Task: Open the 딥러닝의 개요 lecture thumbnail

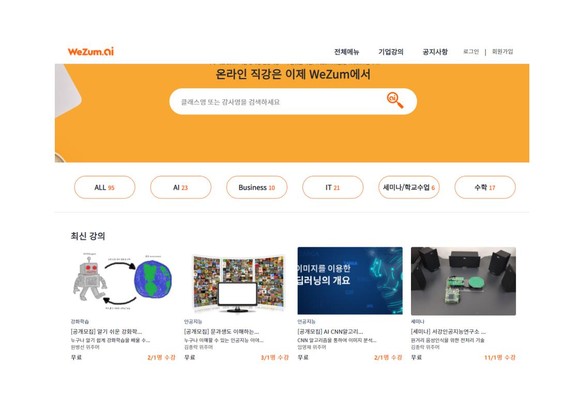Action: pos(350,281)
